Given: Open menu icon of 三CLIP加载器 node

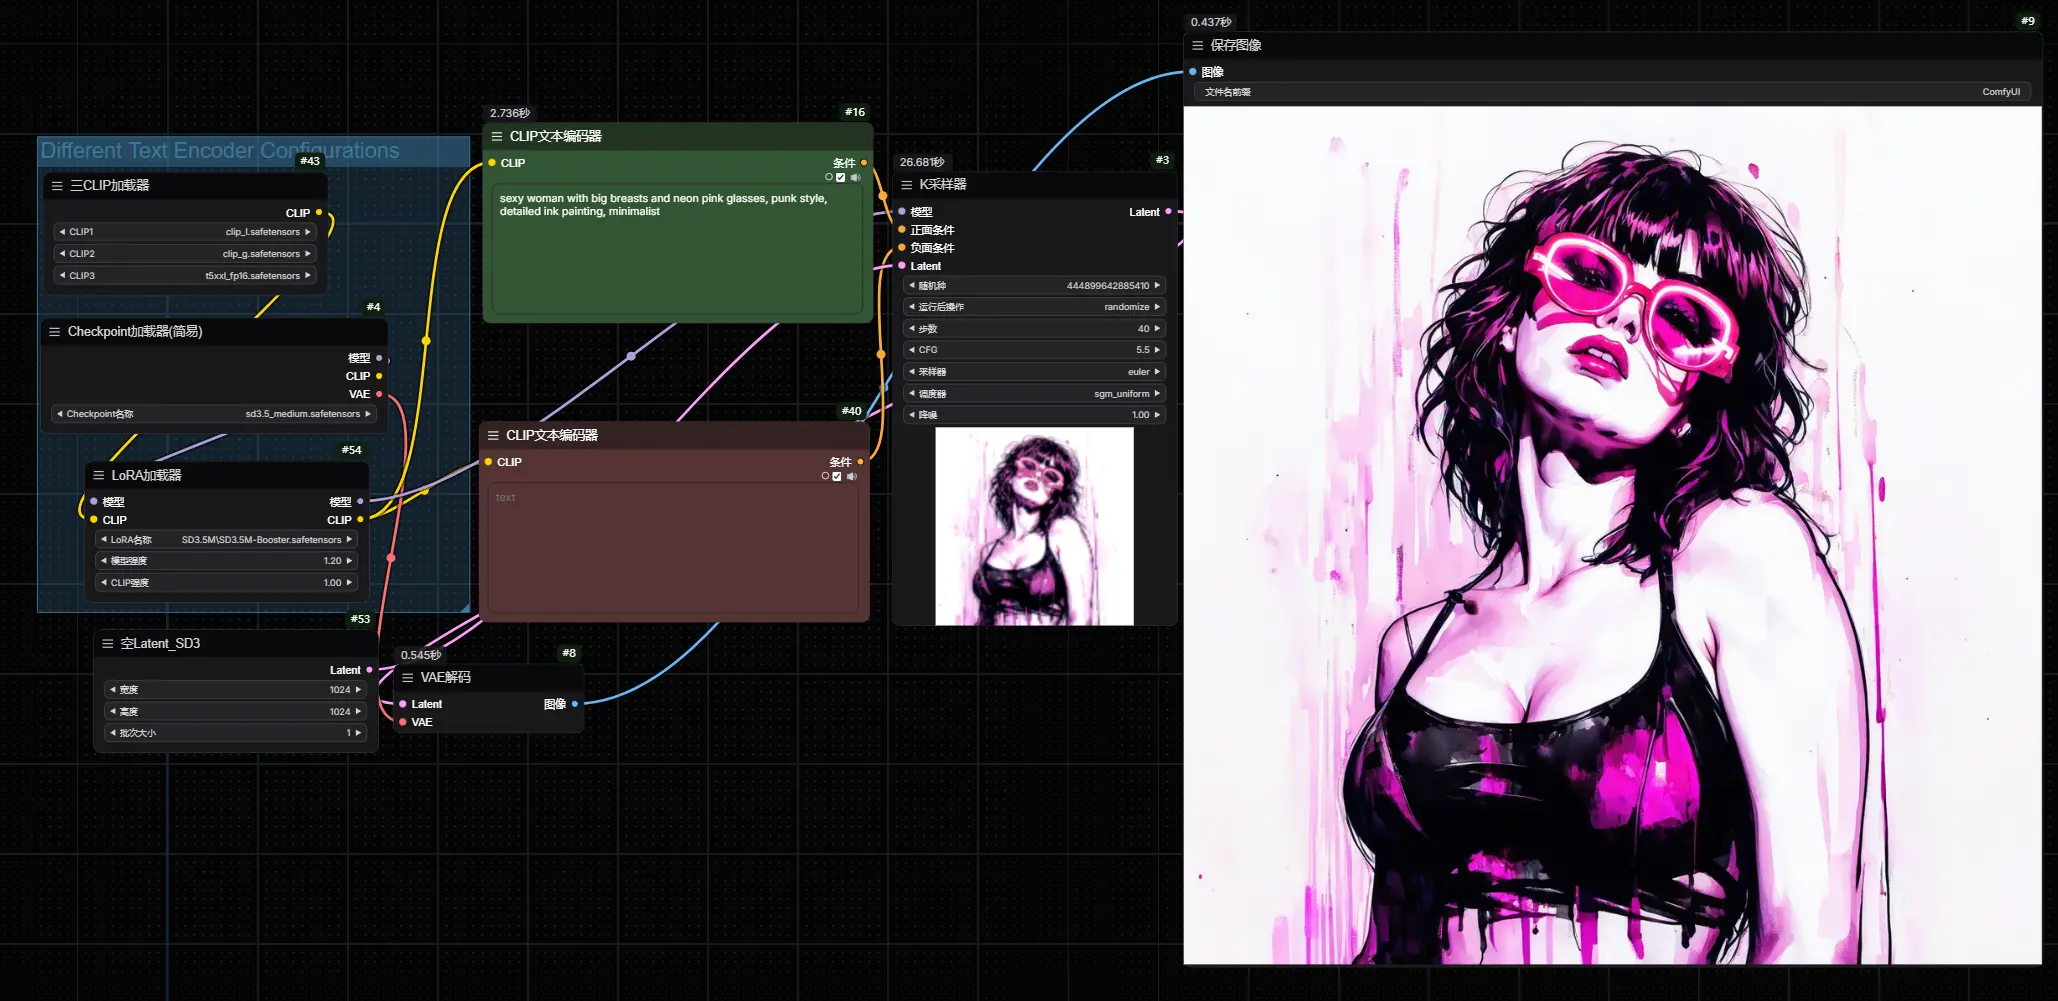Looking at the screenshot, I should [x=57, y=185].
